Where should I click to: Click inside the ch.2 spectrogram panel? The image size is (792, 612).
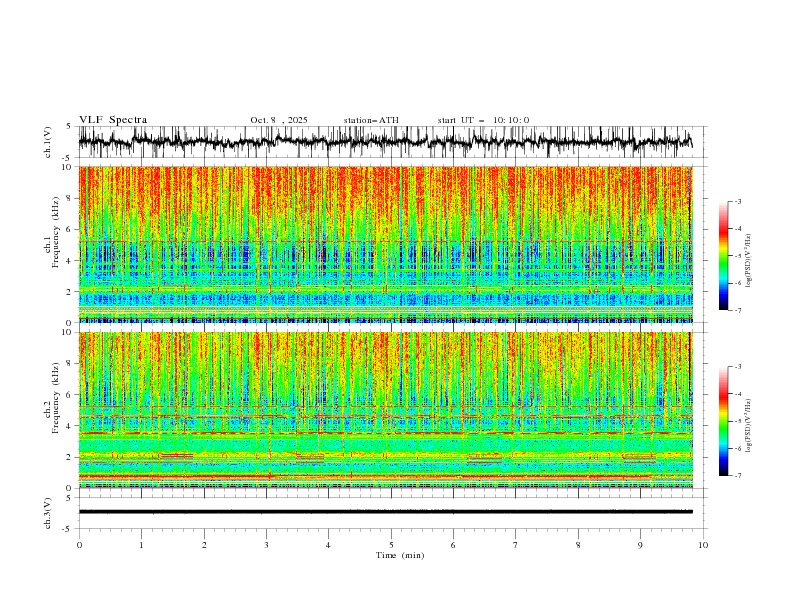pos(385,410)
